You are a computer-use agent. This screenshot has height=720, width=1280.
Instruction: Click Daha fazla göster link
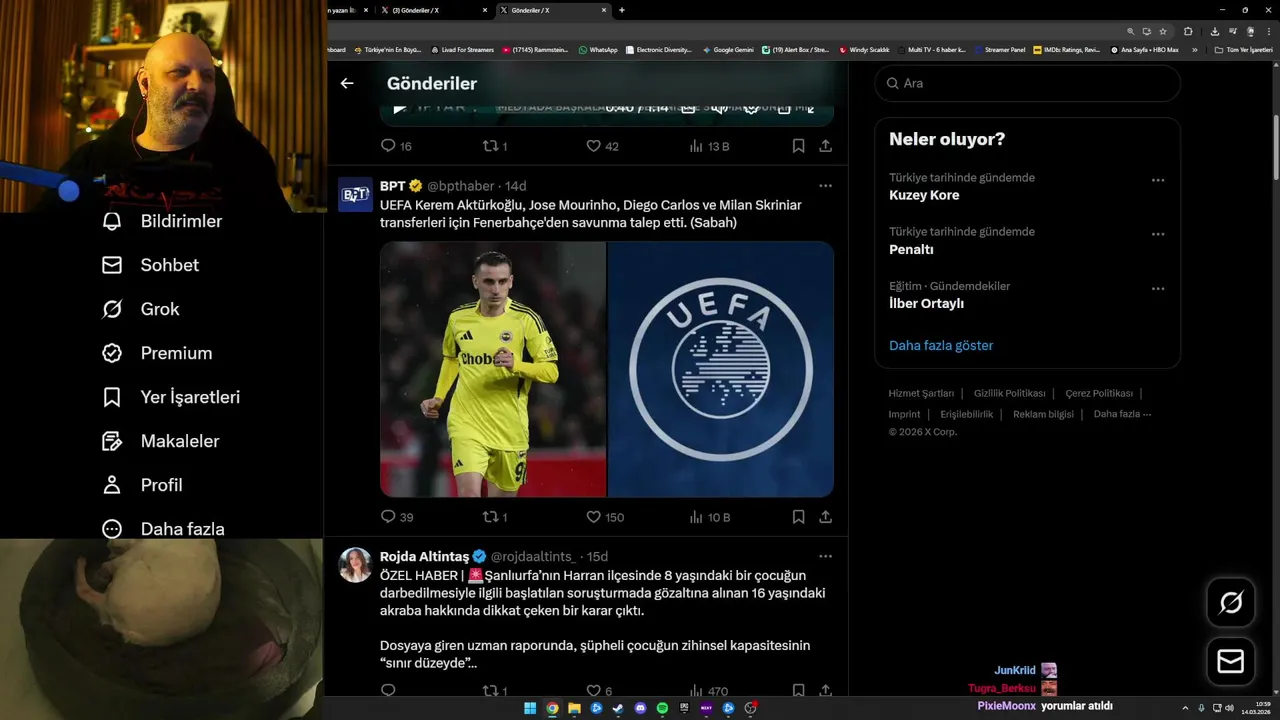coord(941,345)
